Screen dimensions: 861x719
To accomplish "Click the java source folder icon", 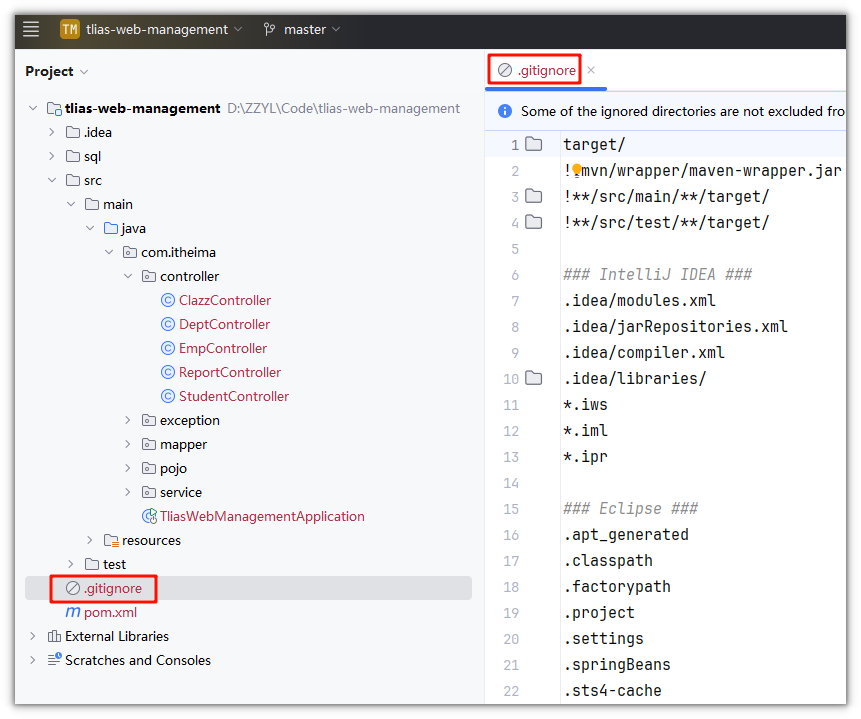I will pyautogui.click(x=111, y=228).
